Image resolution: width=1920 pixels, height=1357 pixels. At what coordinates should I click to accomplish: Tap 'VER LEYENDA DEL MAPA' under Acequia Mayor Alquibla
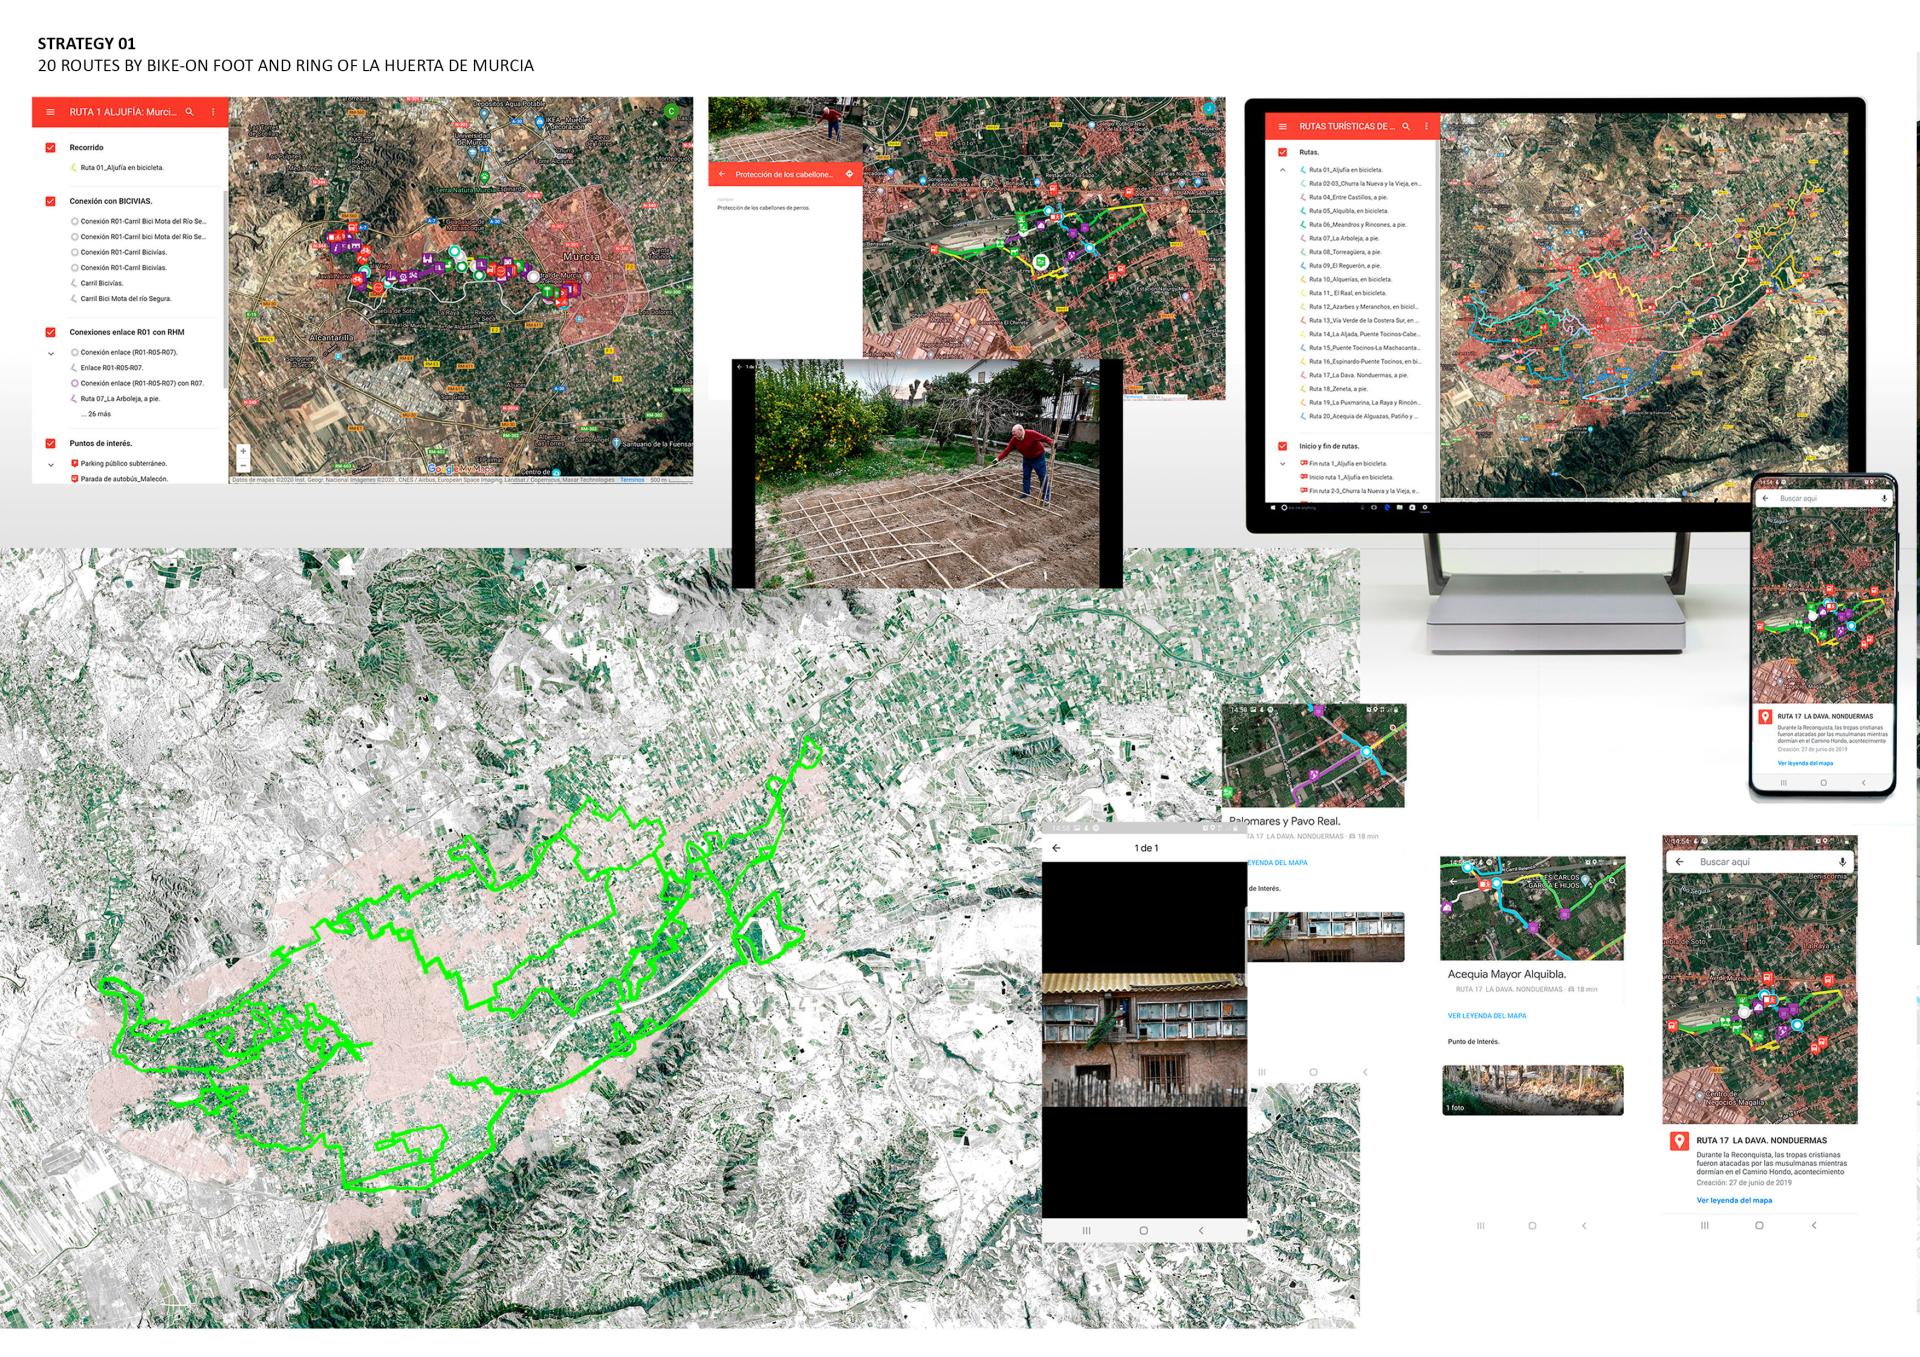point(1487,1015)
